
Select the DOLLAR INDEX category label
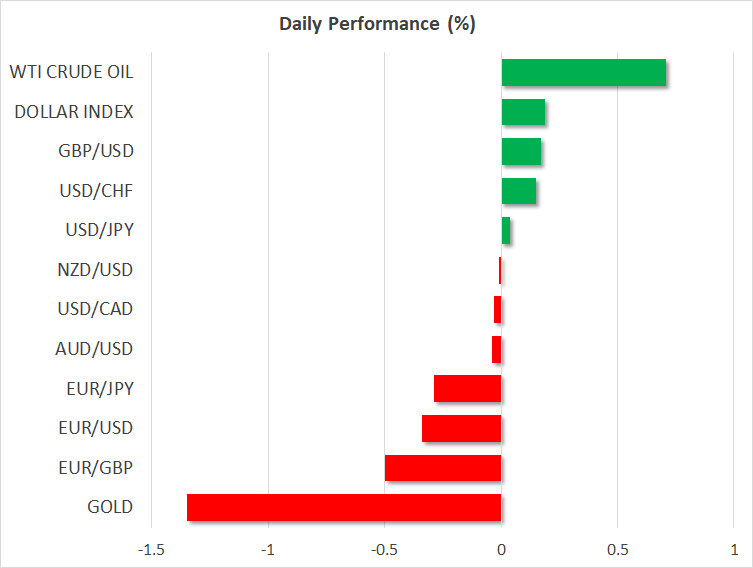(x=74, y=112)
